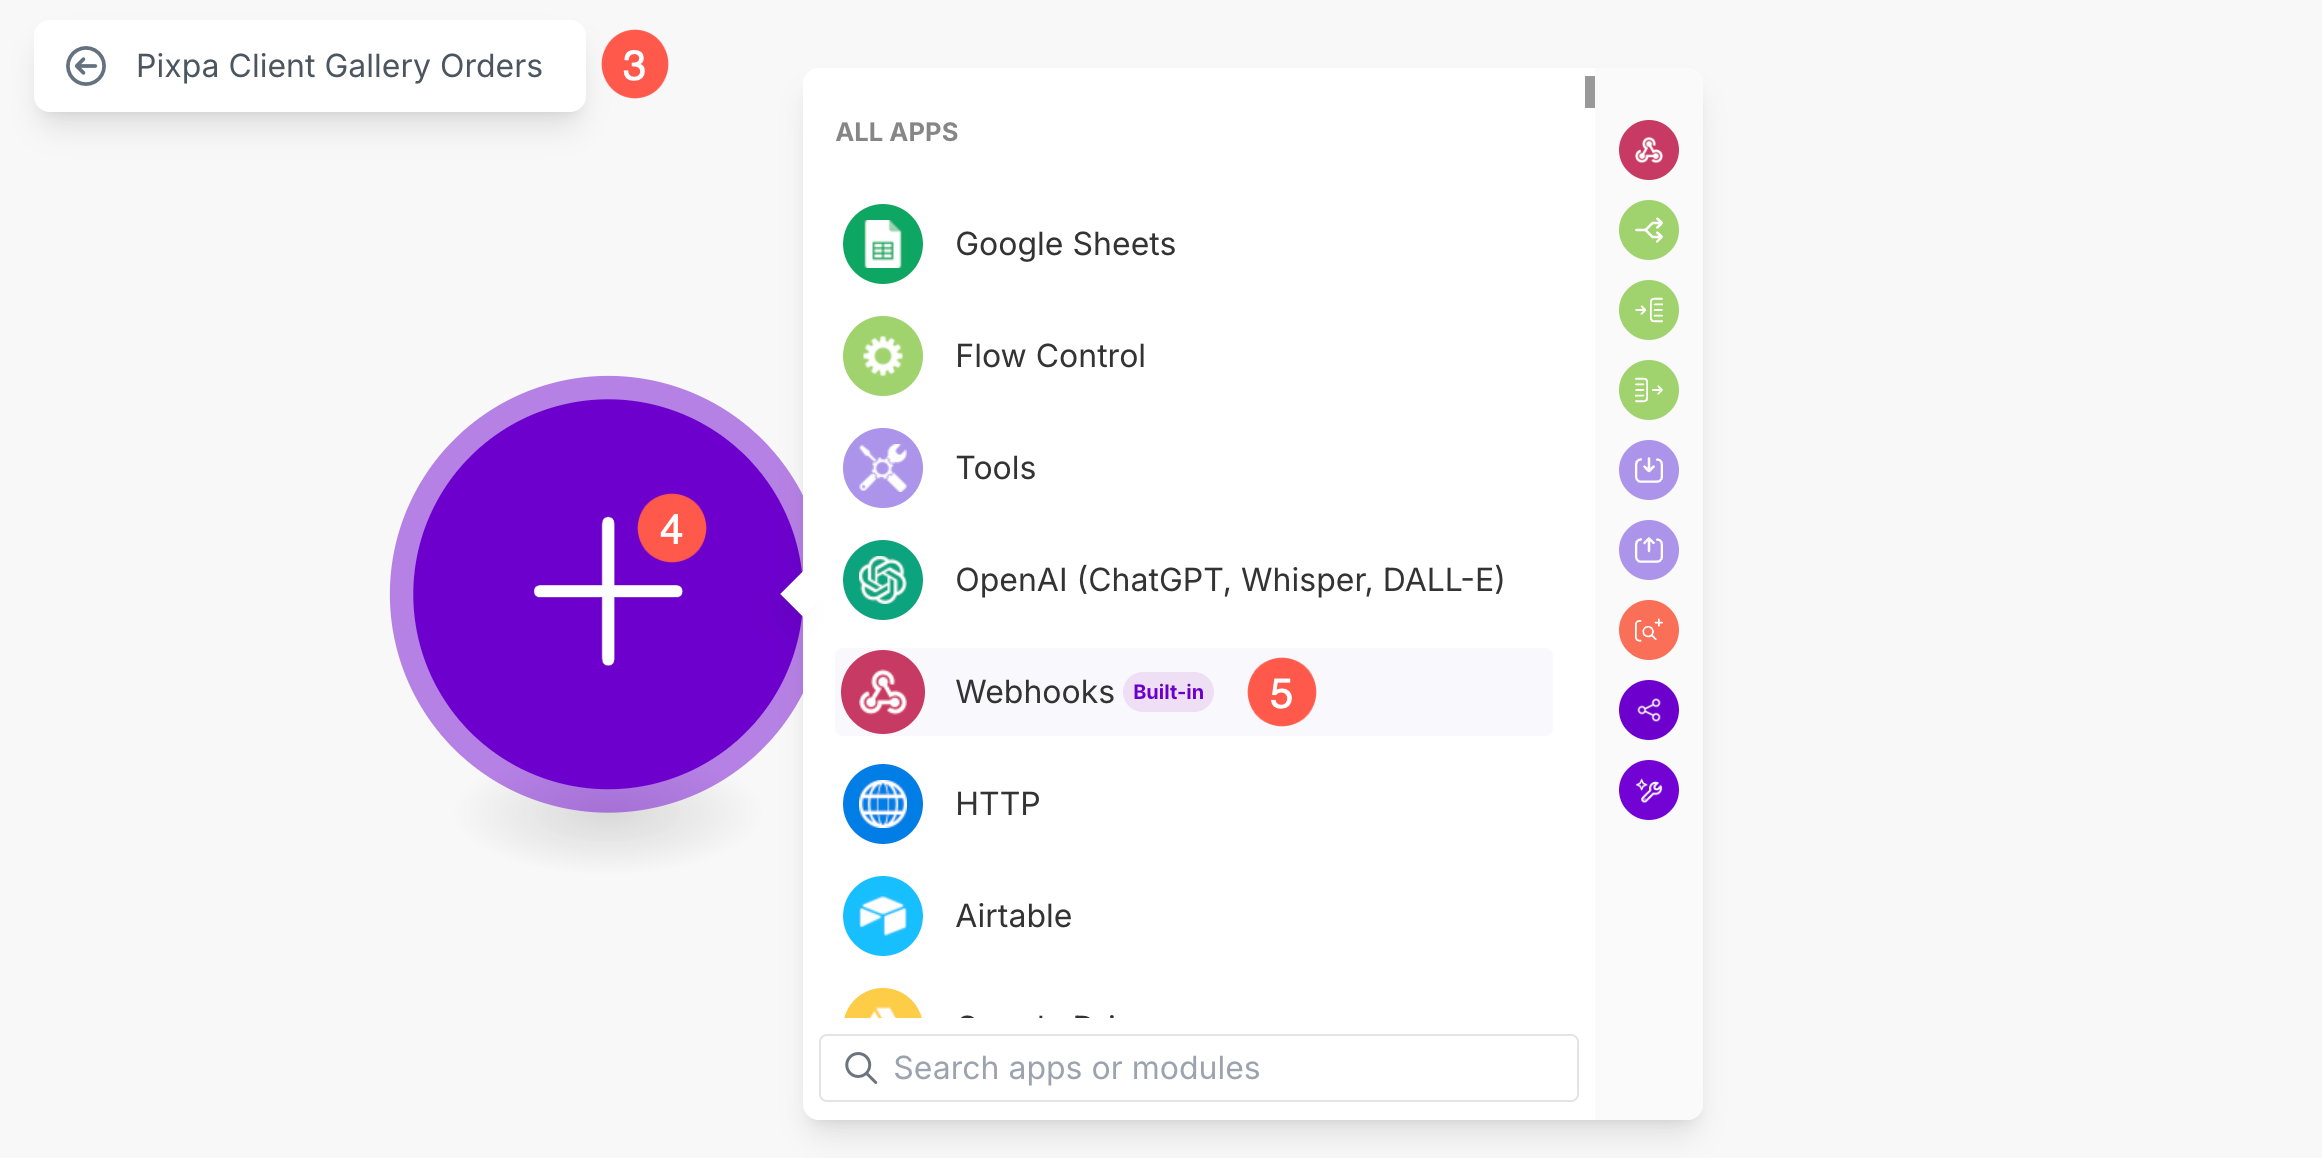Click the red Webhooks shortcut icon in sidebar
The width and height of the screenshot is (2322, 1158).
[x=1648, y=150]
